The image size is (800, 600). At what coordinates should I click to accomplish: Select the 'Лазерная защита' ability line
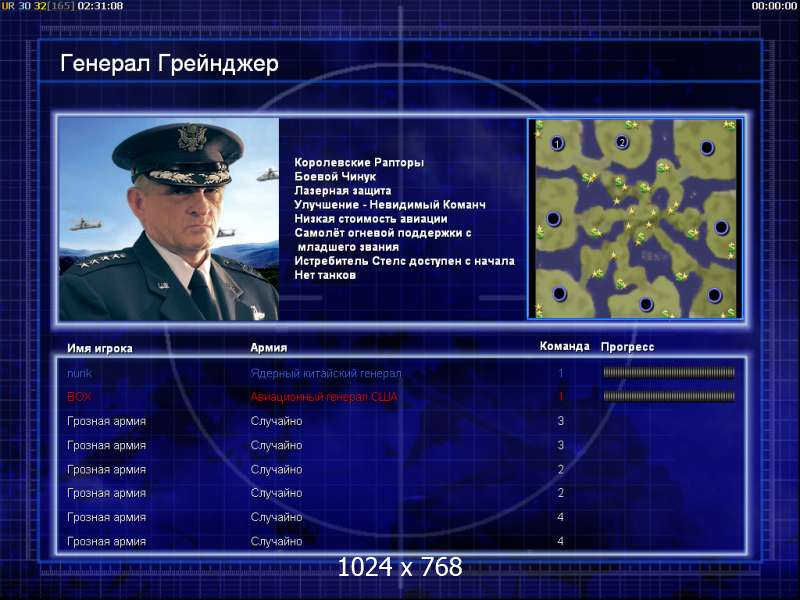tap(343, 191)
